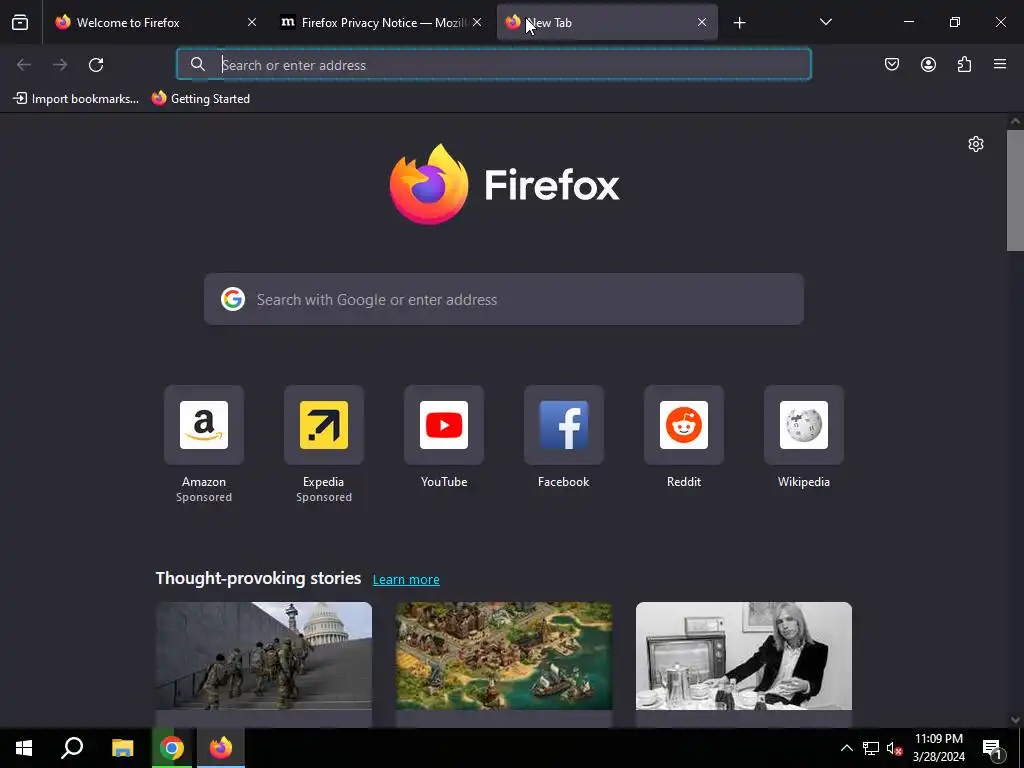
Task: Close the New Tab tab
Action: coord(702,22)
